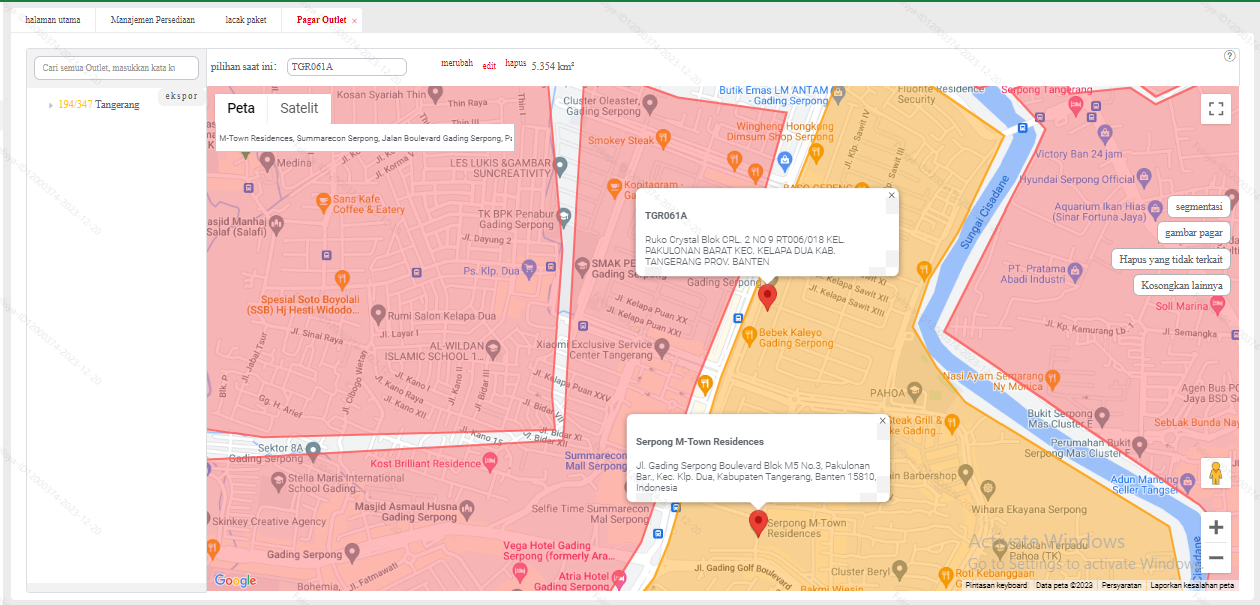Screen dimensions: 1260x605
Task: Zoom out the map with minus
Action: tap(1216, 557)
